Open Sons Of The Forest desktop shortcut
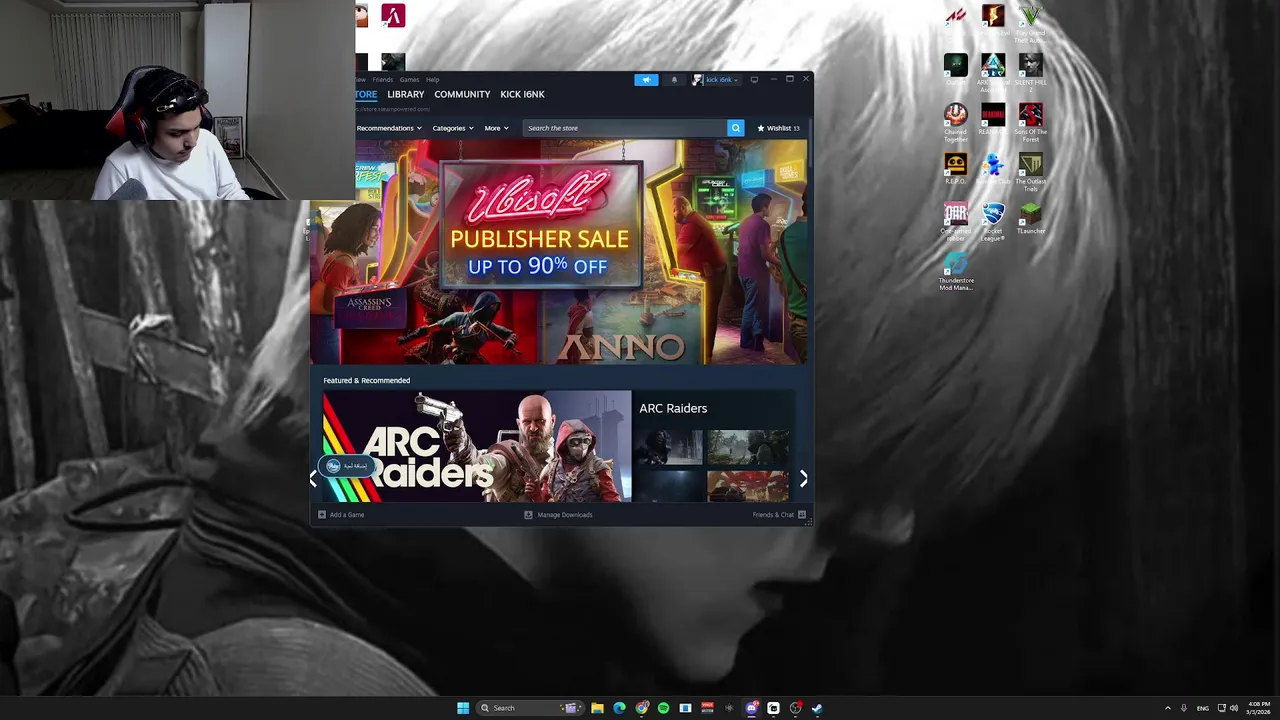This screenshot has height=720, width=1280. pyautogui.click(x=1030, y=123)
